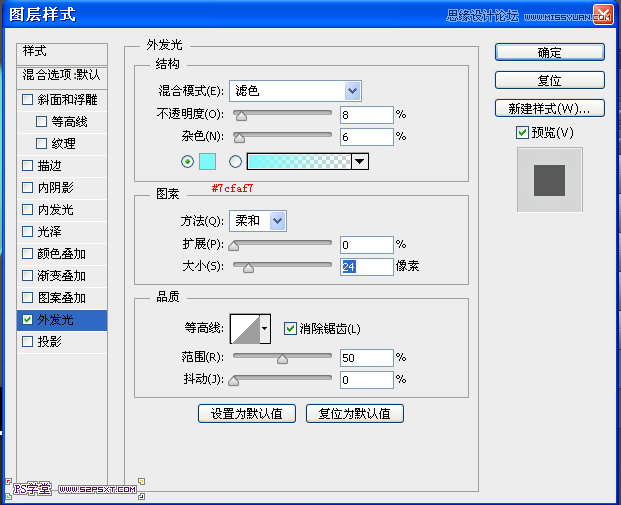Open the 等高线 contour picker arrow
The height and width of the screenshot is (505, 621).
(x=265, y=329)
